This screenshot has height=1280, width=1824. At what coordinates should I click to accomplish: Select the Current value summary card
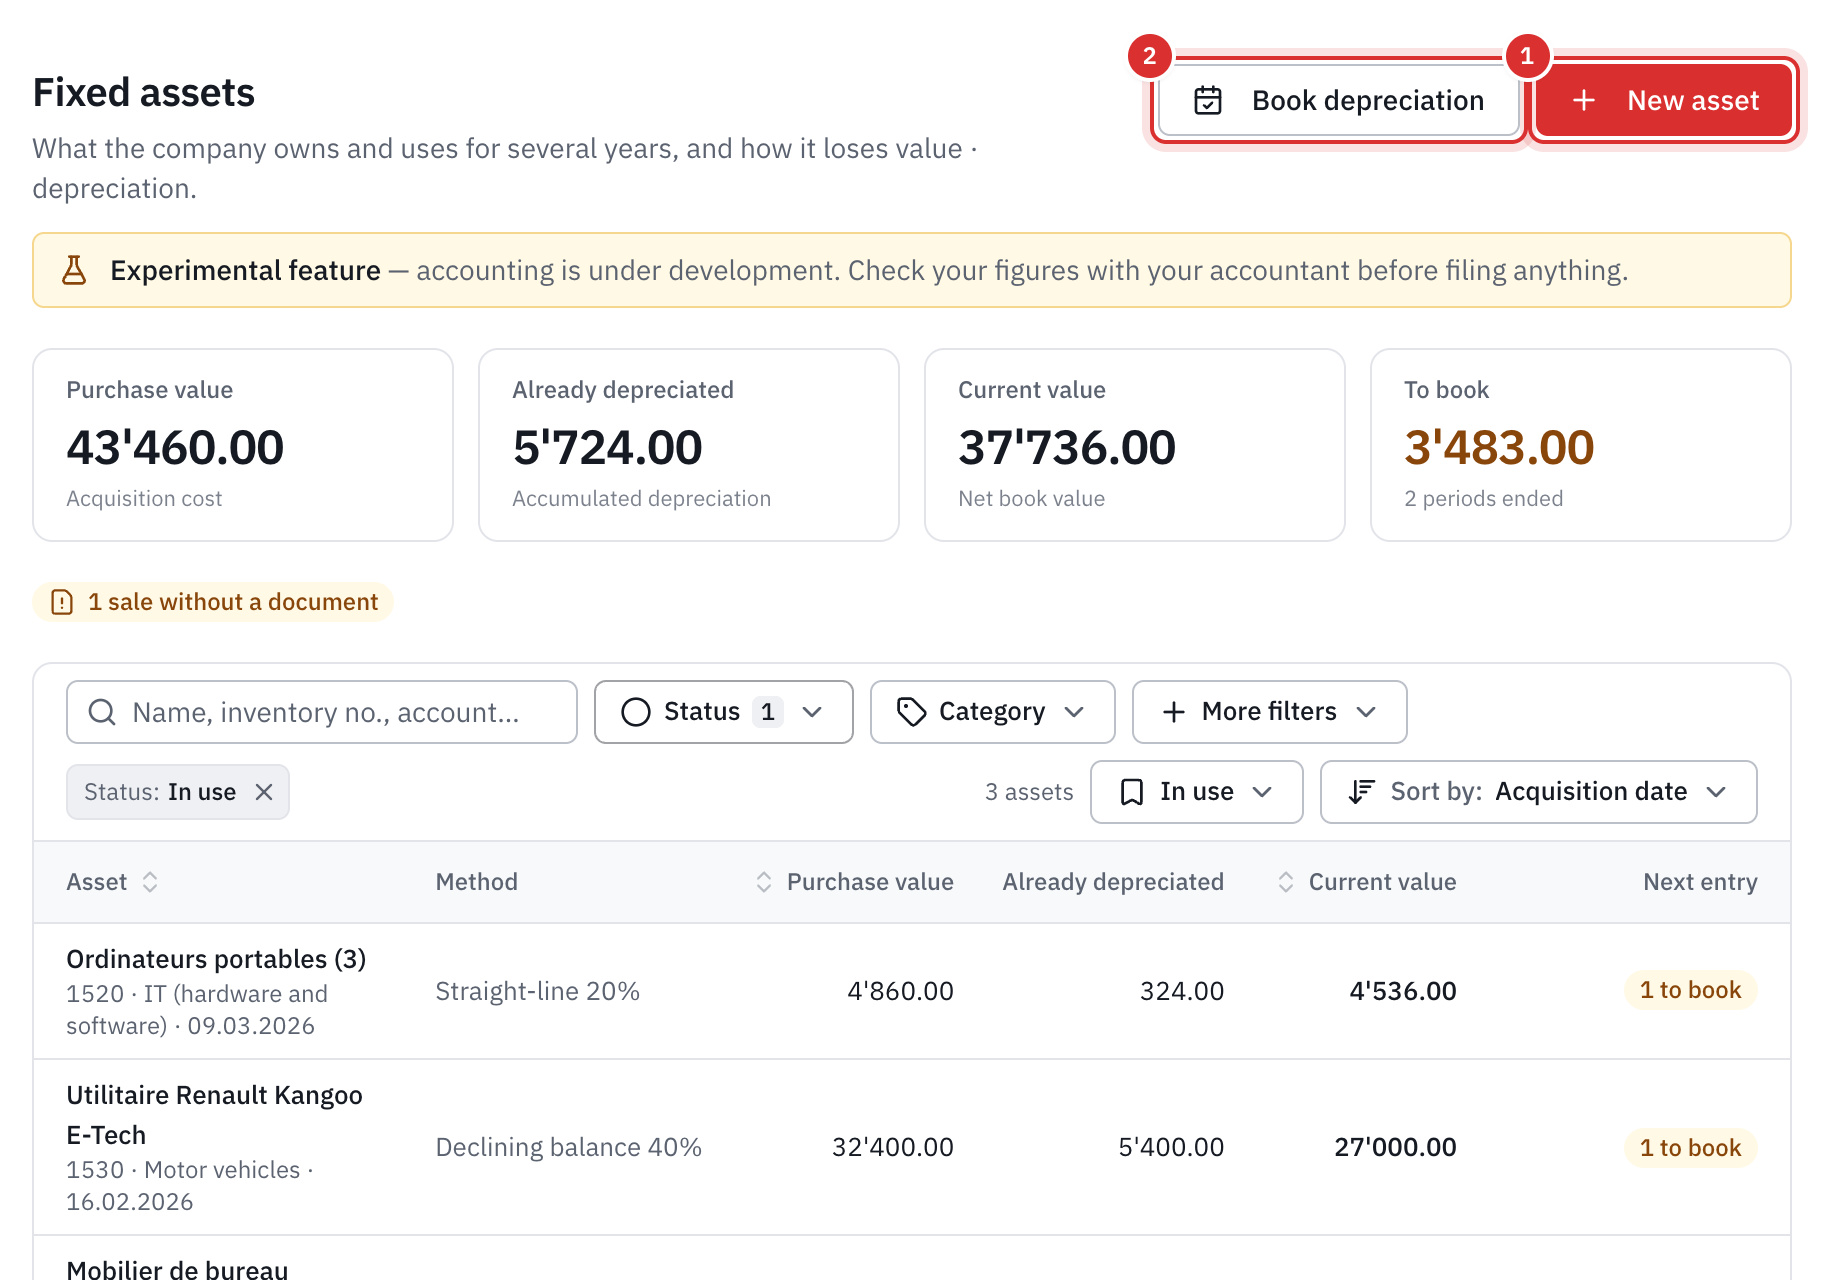click(1135, 445)
